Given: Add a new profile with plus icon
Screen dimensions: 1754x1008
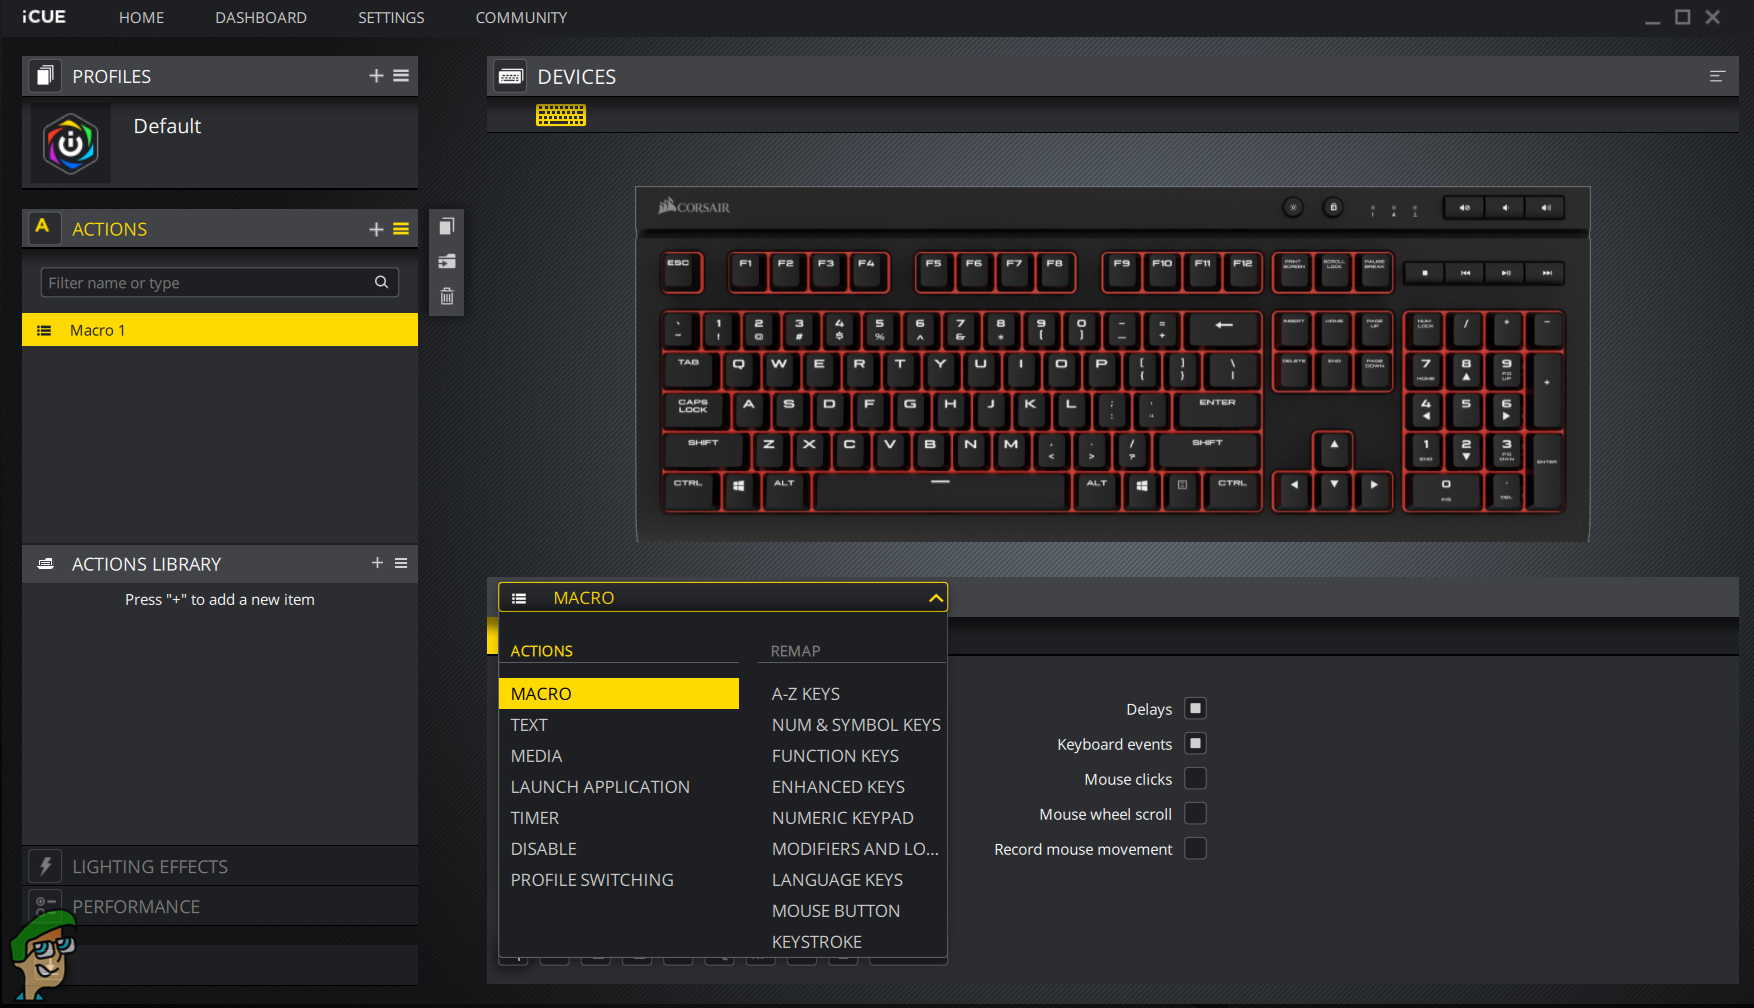Looking at the screenshot, I should [376, 76].
